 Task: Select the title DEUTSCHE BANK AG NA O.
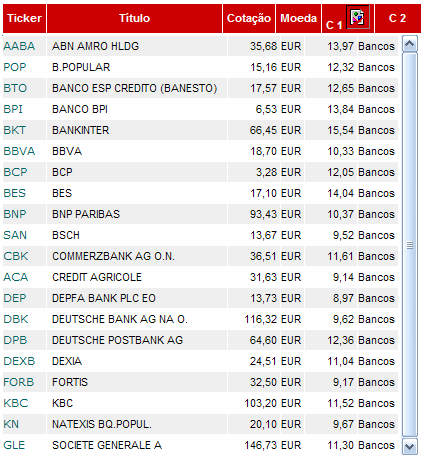click(x=120, y=319)
